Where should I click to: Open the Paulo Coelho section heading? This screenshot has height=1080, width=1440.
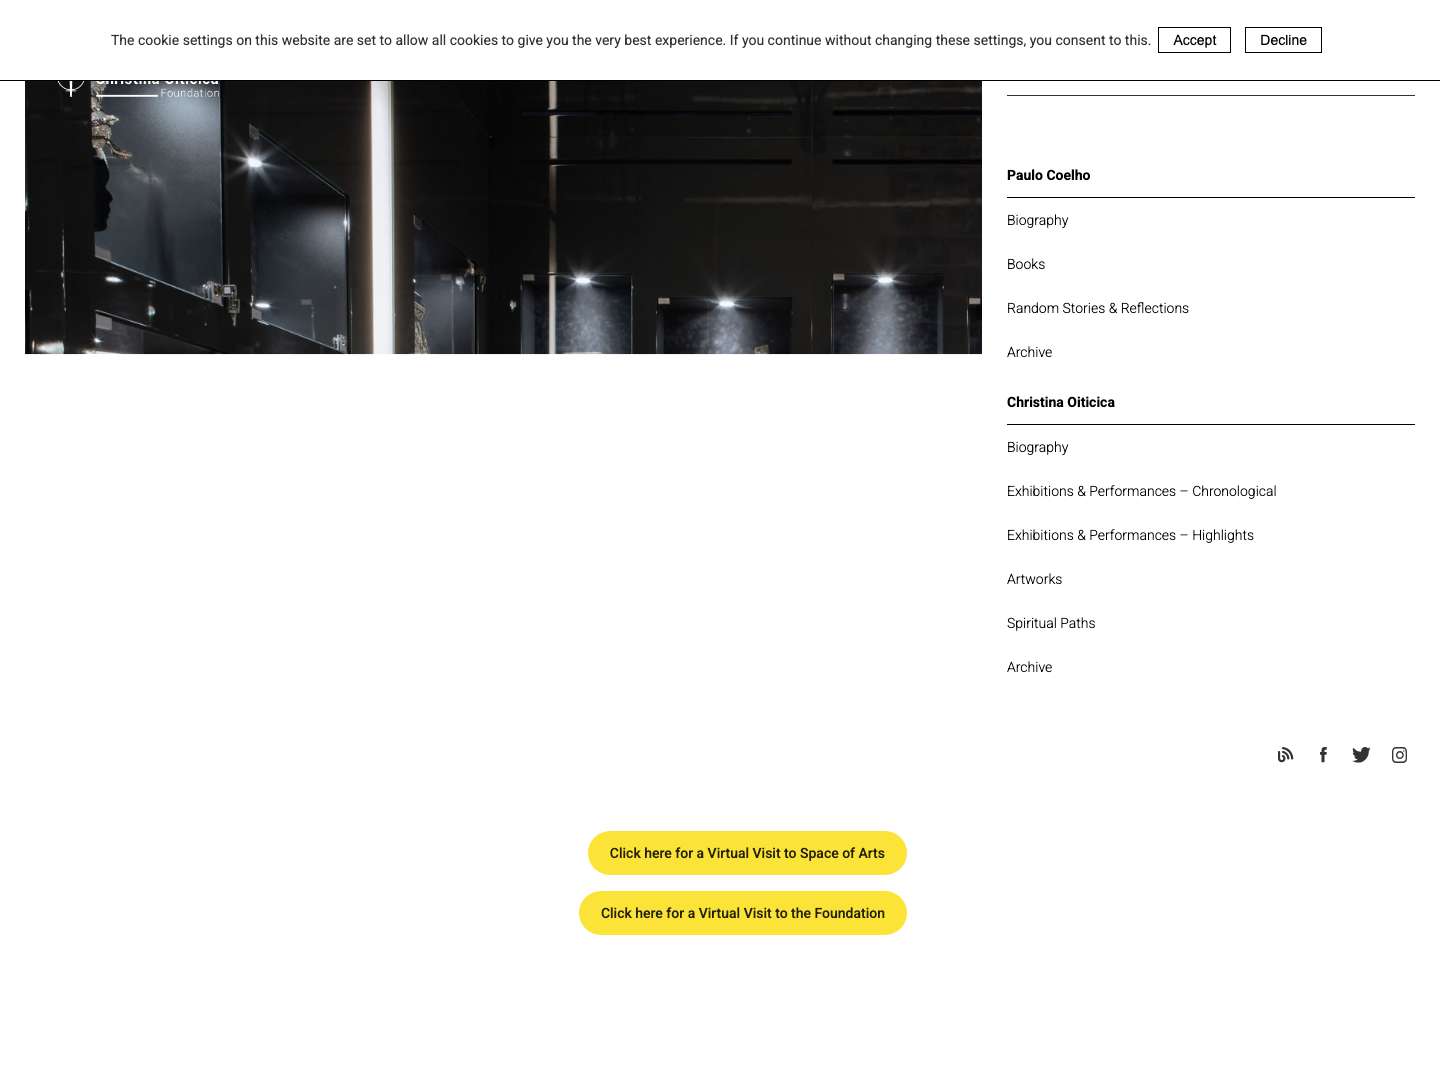tap(1048, 175)
